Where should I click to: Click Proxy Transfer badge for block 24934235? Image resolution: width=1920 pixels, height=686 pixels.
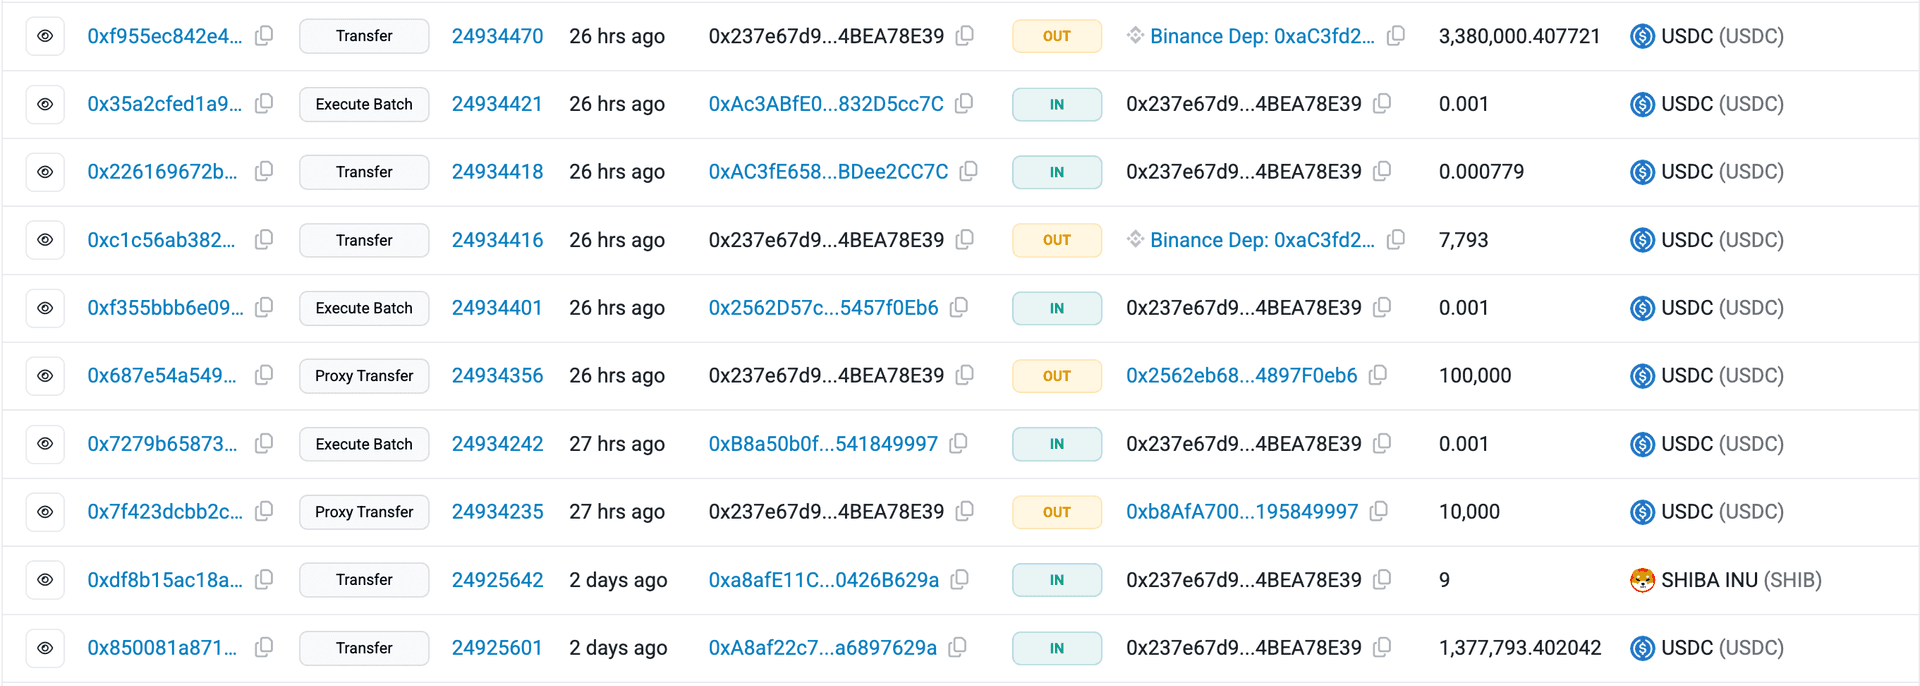(364, 512)
